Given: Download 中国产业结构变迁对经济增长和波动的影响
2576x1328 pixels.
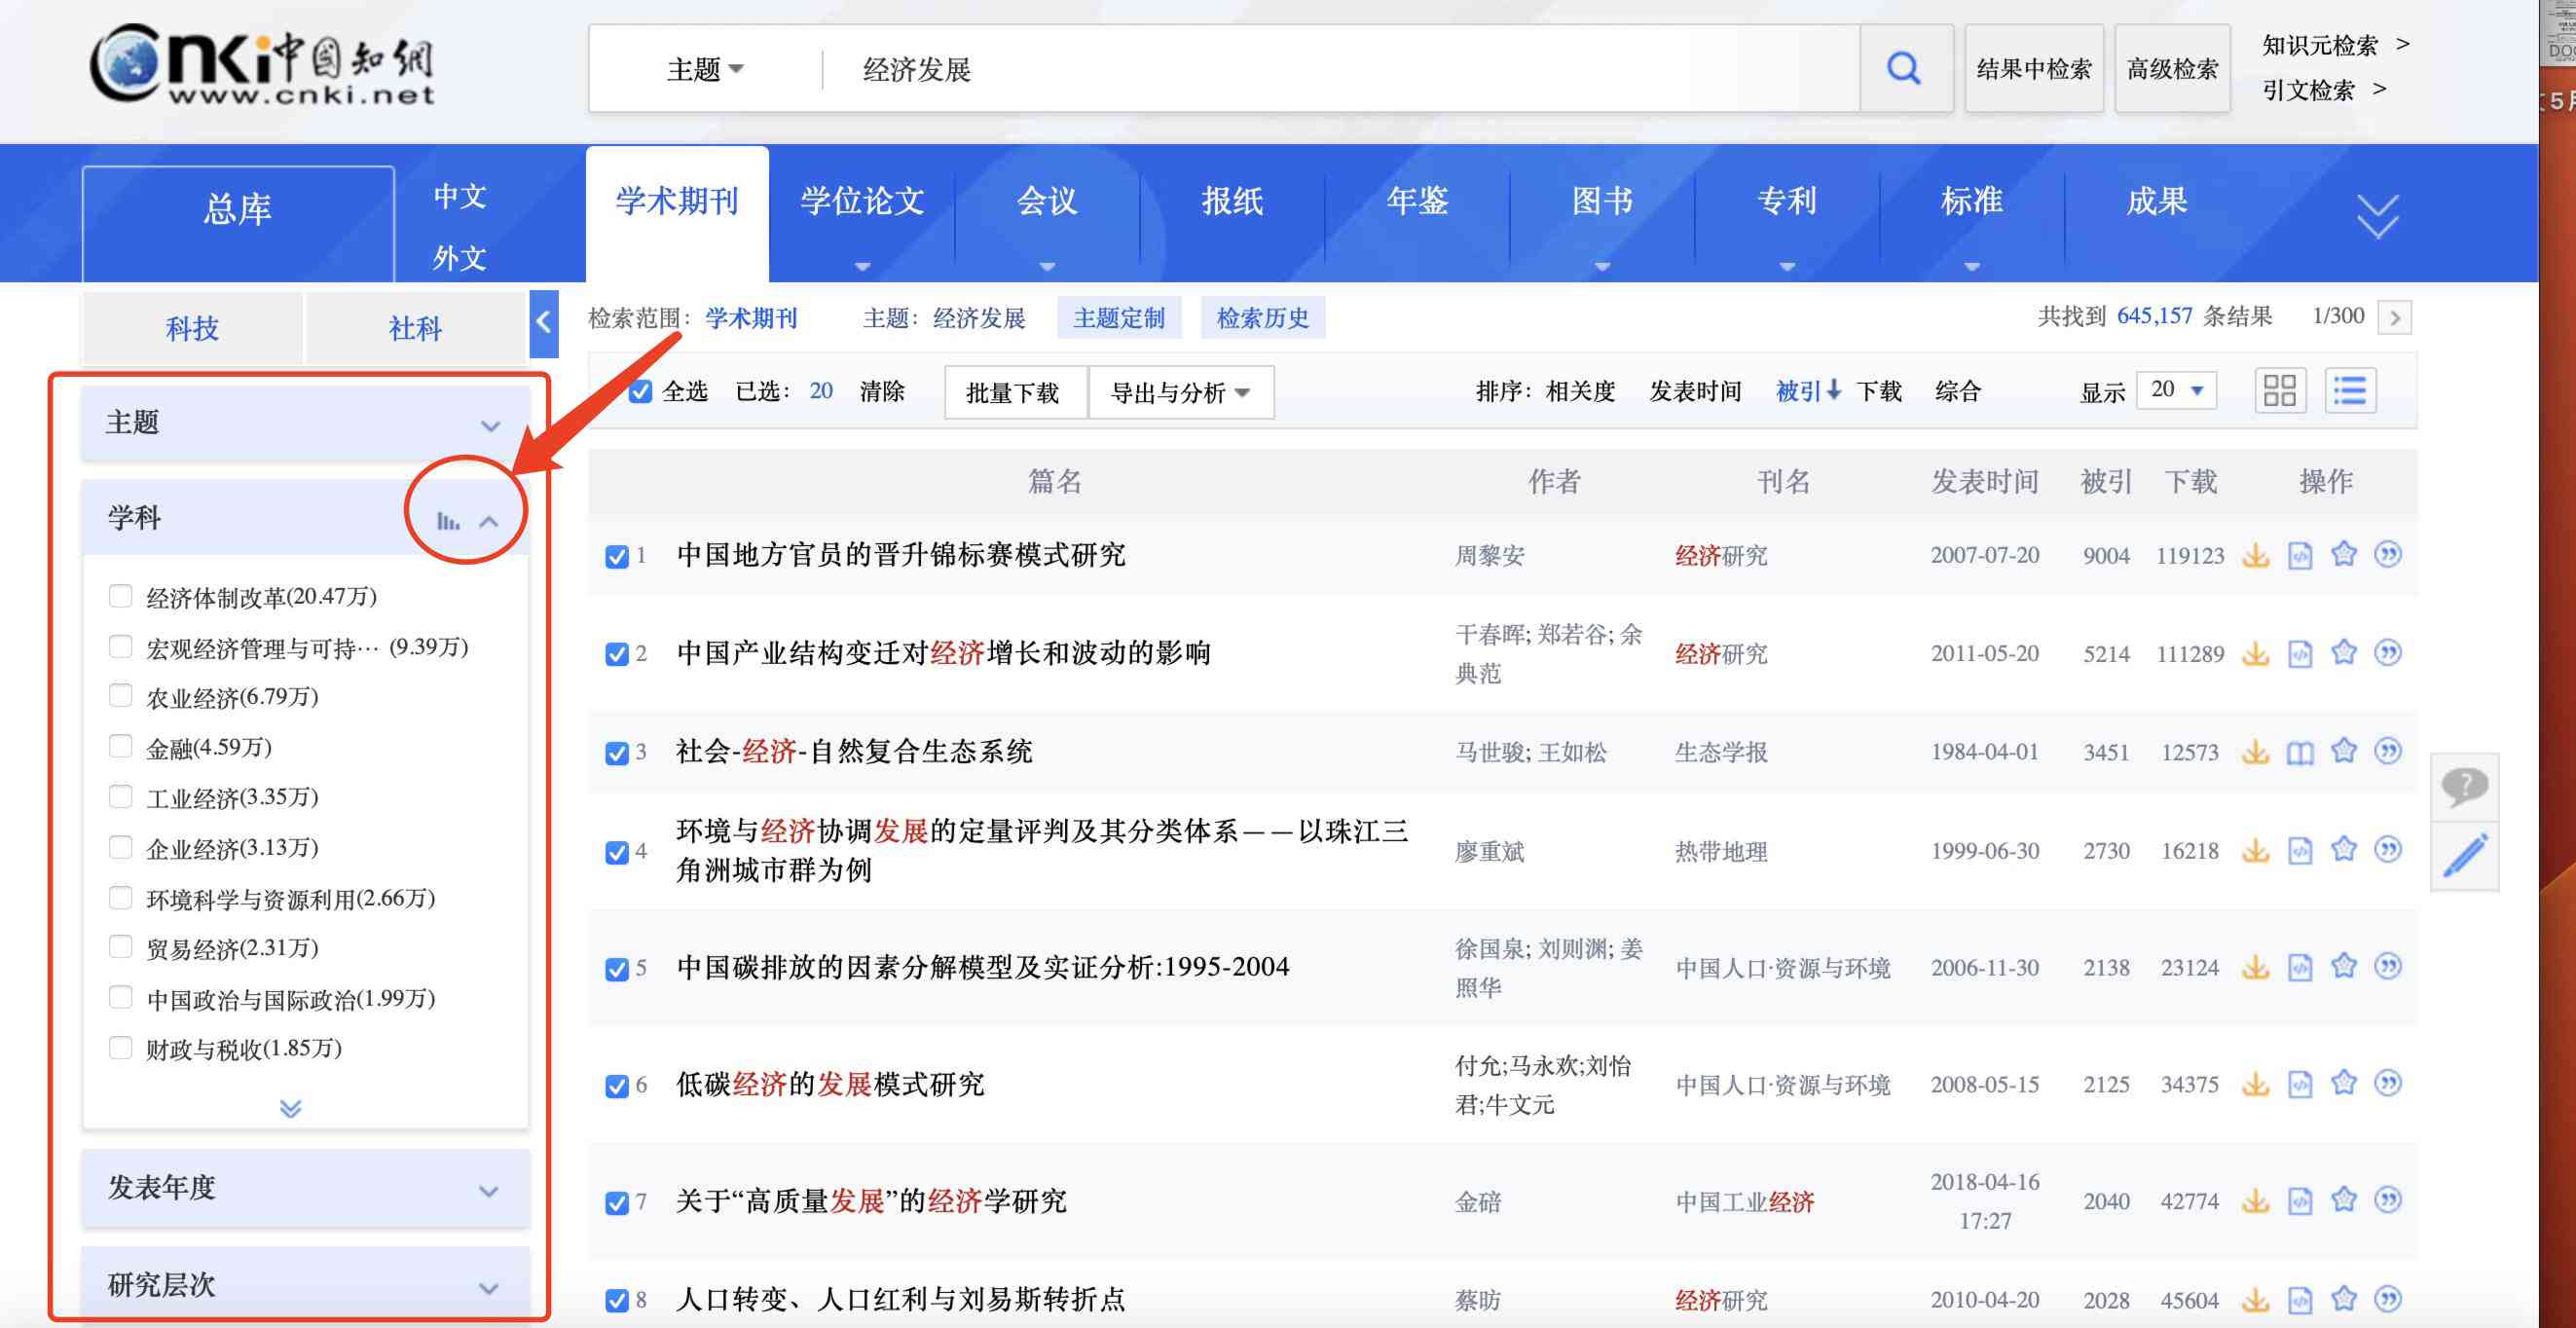Looking at the screenshot, I should point(2255,654).
